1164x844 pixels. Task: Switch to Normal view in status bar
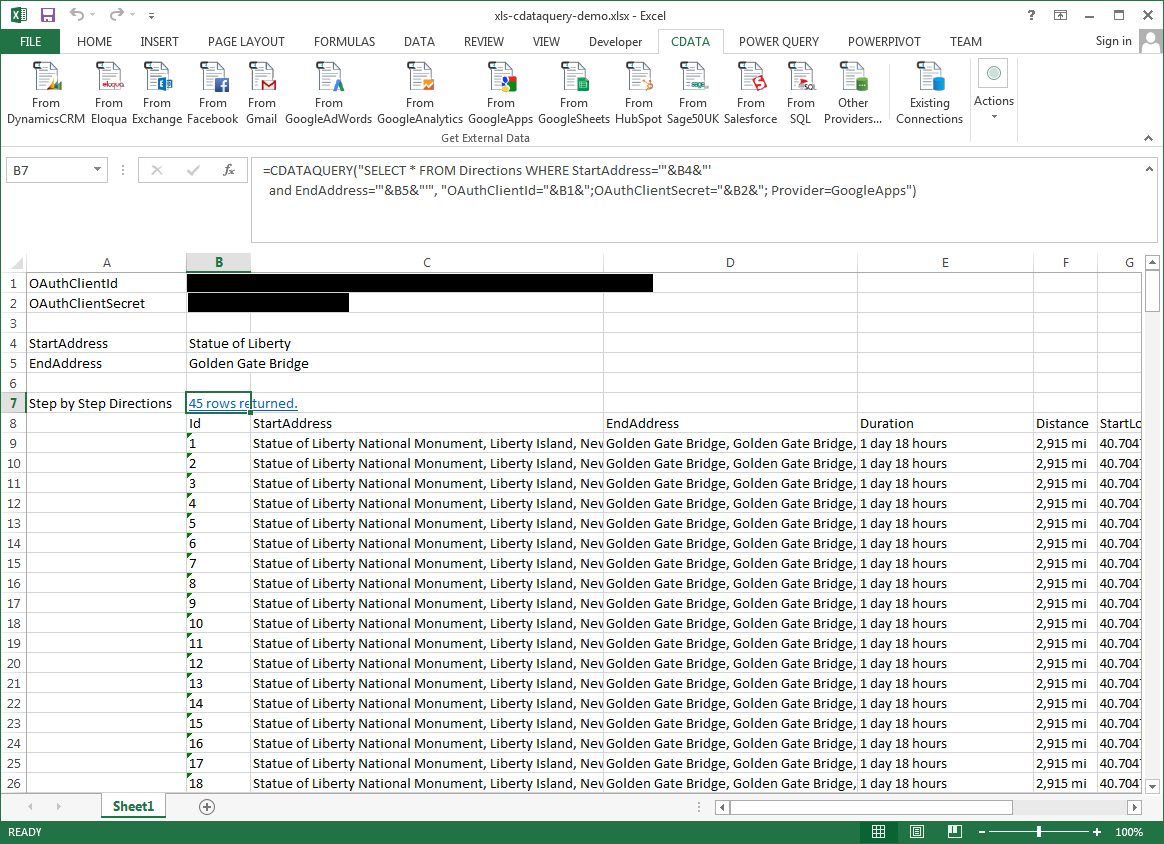[878, 832]
